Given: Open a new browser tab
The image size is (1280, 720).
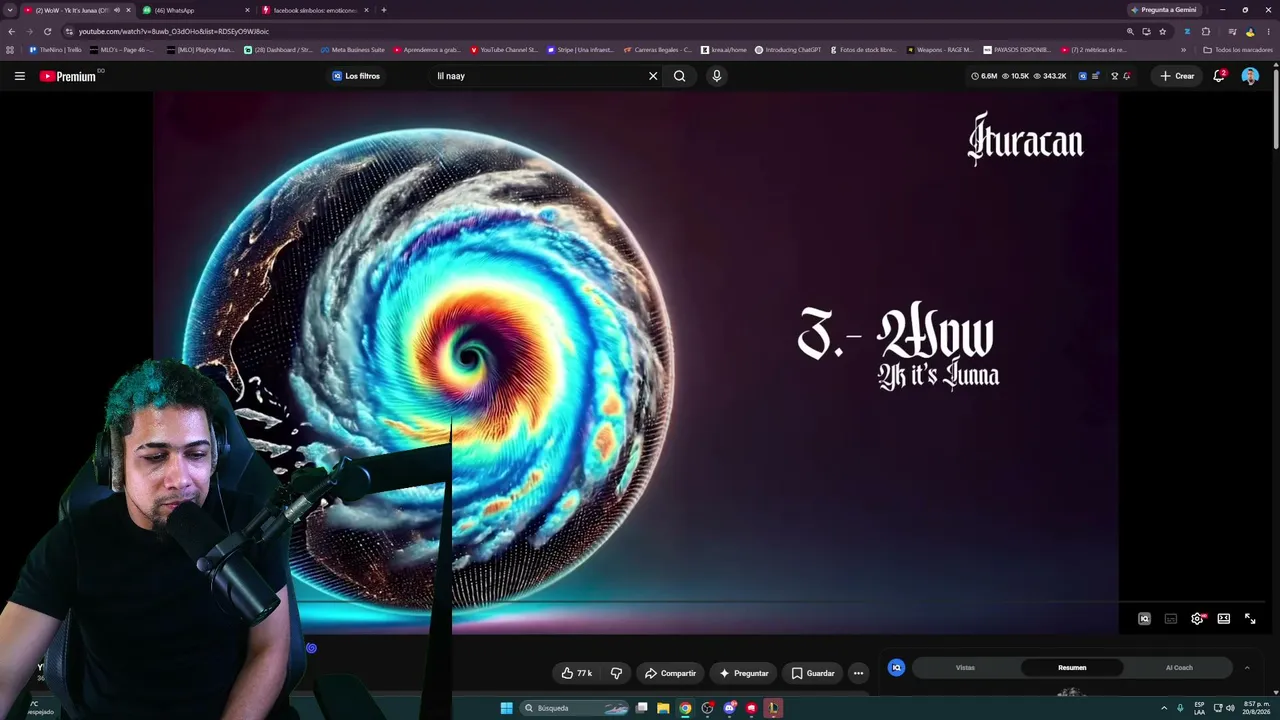Looking at the screenshot, I should point(384,10).
